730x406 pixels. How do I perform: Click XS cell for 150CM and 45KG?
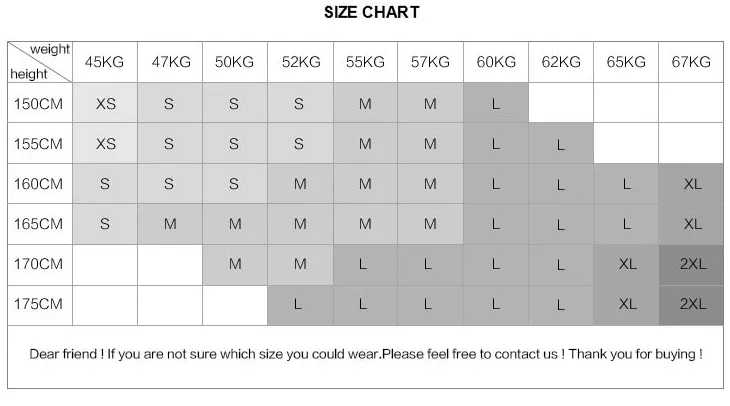(105, 103)
